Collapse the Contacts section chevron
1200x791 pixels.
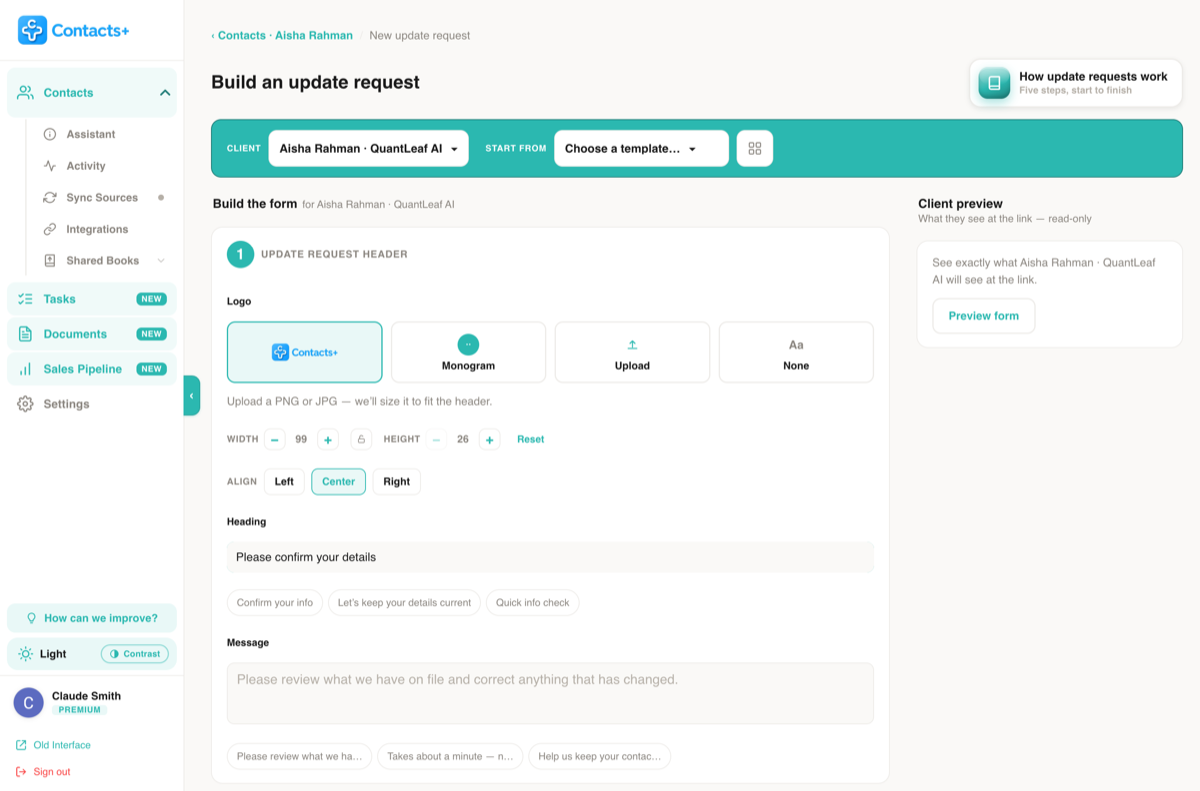tap(165, 93)
